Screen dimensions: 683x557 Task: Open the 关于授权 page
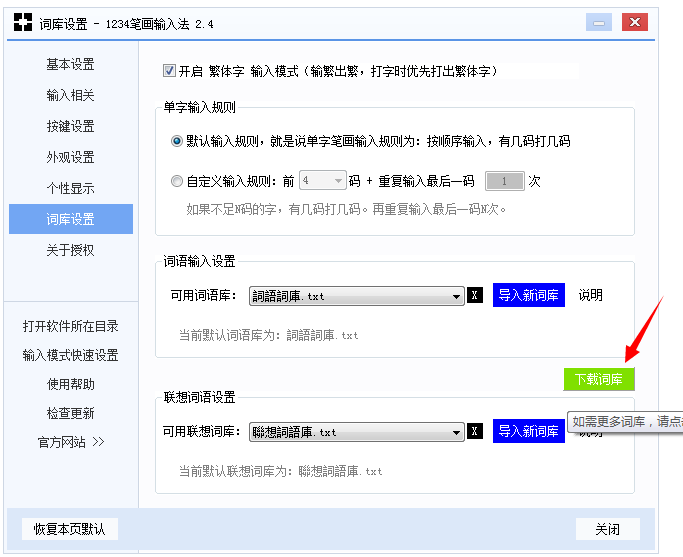click(70, 250)
